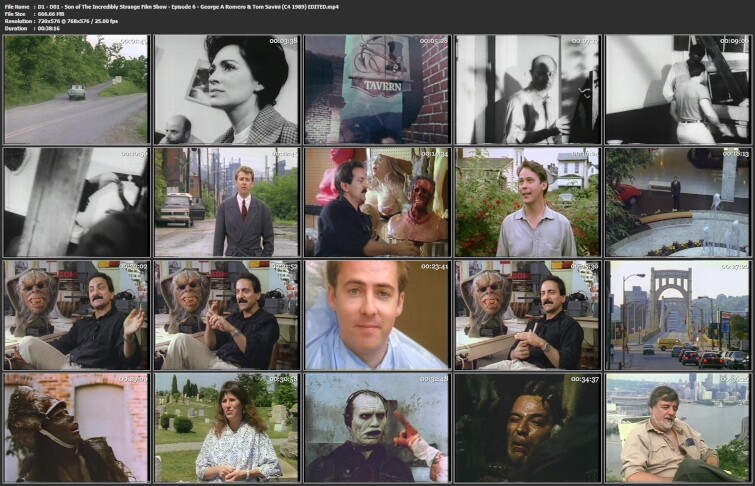This screenshot has height=486, width=755.
Task: Select the black-and-white woman close-up thumbnail
Action: 226,89
